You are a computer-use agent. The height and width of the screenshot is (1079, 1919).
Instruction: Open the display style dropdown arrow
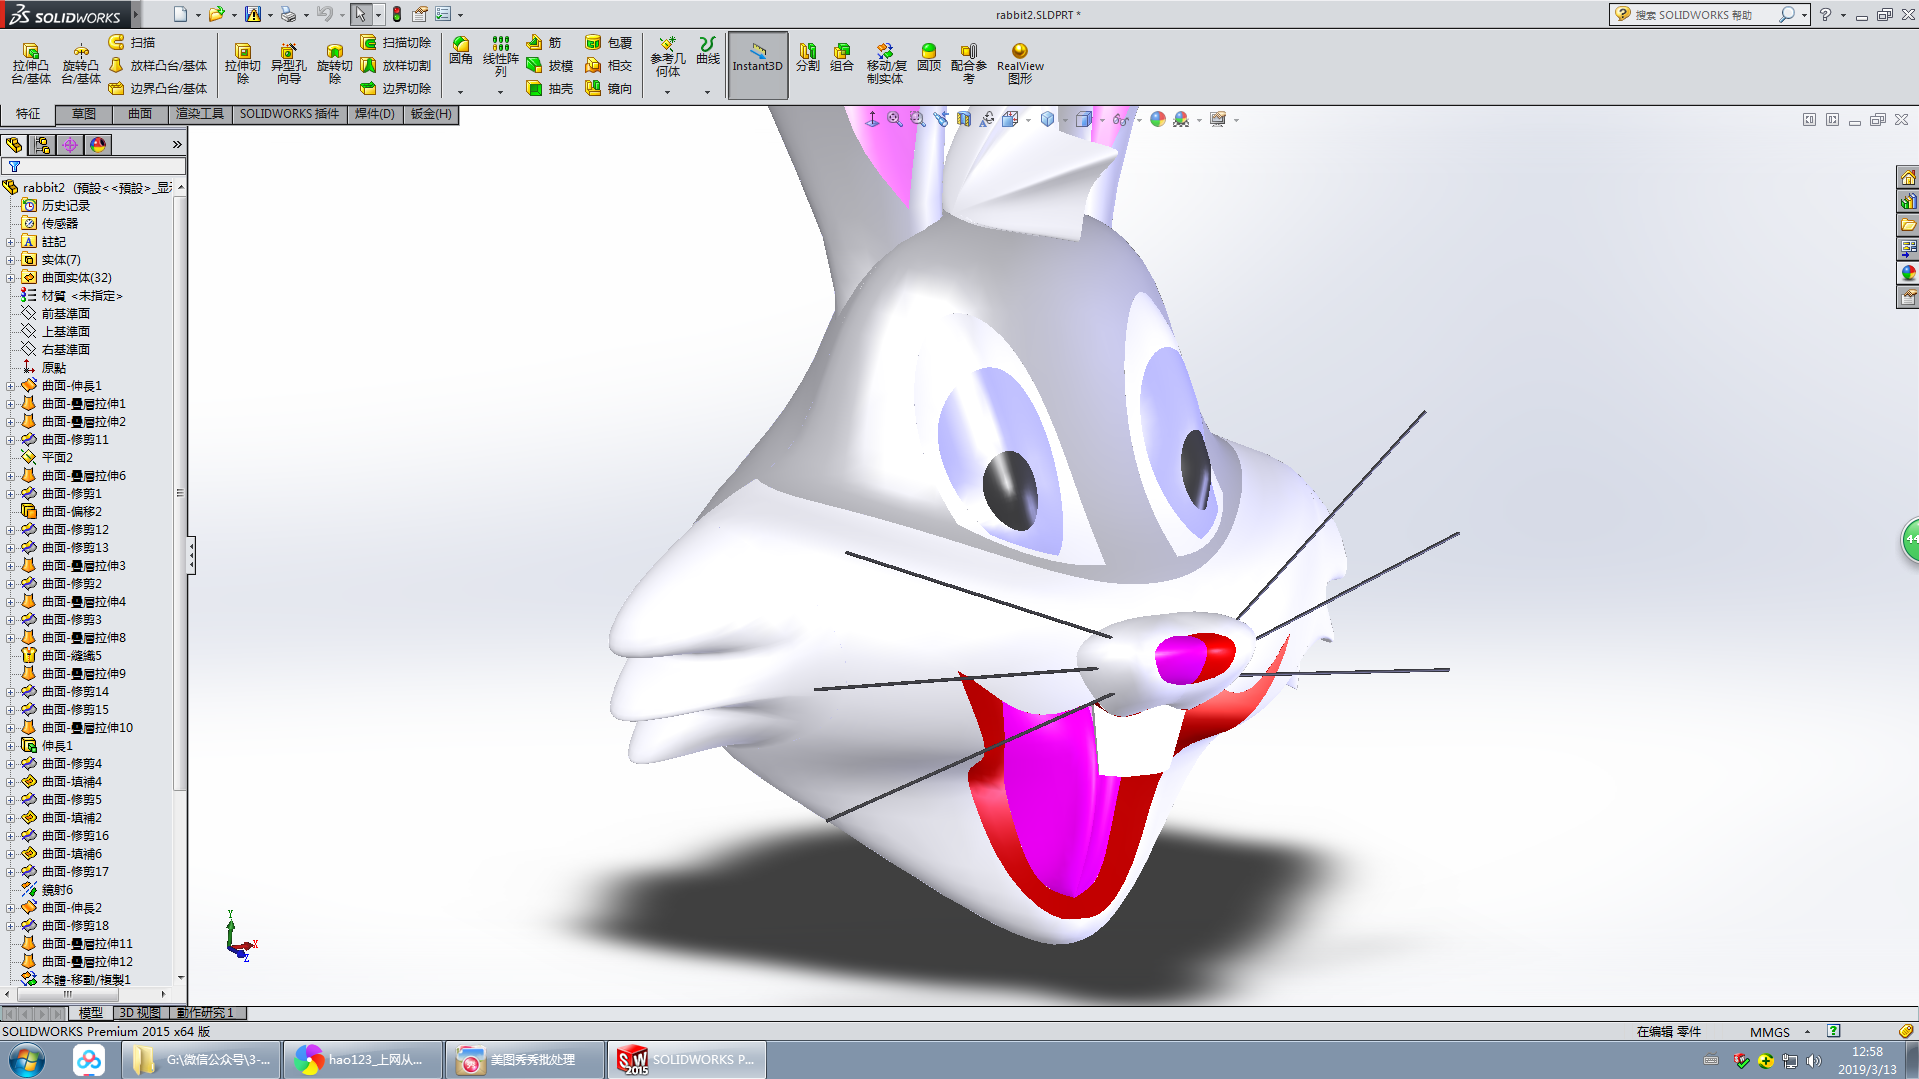pyautogui.click(x=1102, y=120)
